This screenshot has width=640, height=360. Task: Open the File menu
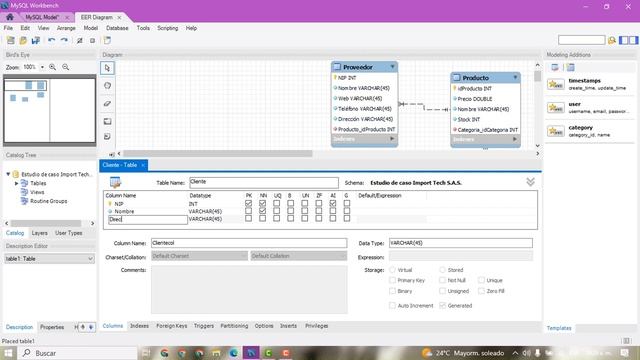click(8, 28)
